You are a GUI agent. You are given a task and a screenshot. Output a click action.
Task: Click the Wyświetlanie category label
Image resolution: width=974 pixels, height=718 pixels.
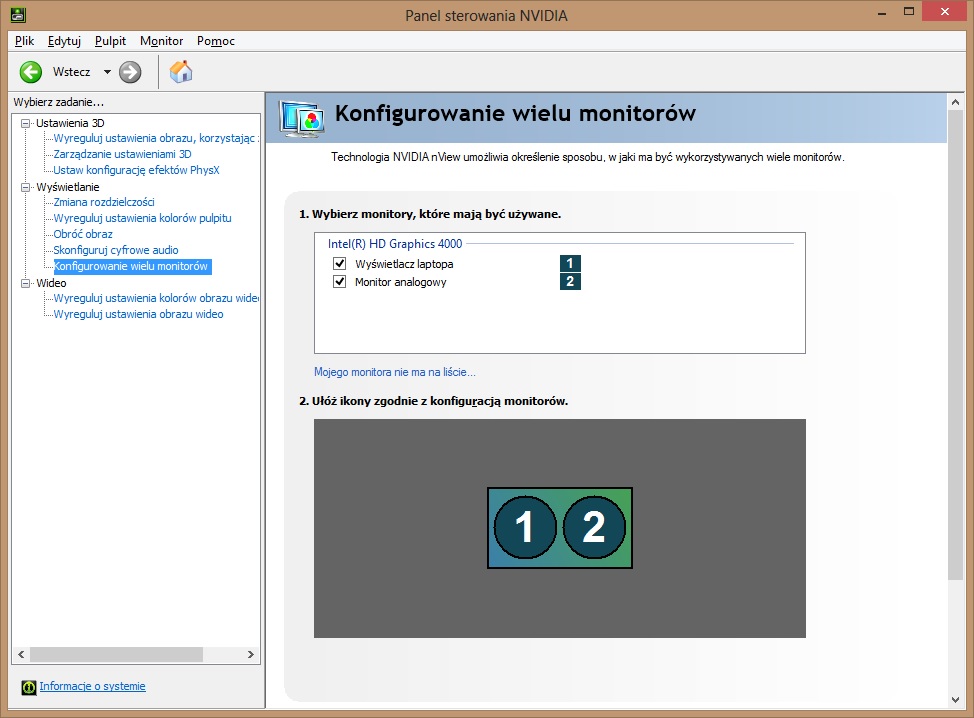point(68,187)
